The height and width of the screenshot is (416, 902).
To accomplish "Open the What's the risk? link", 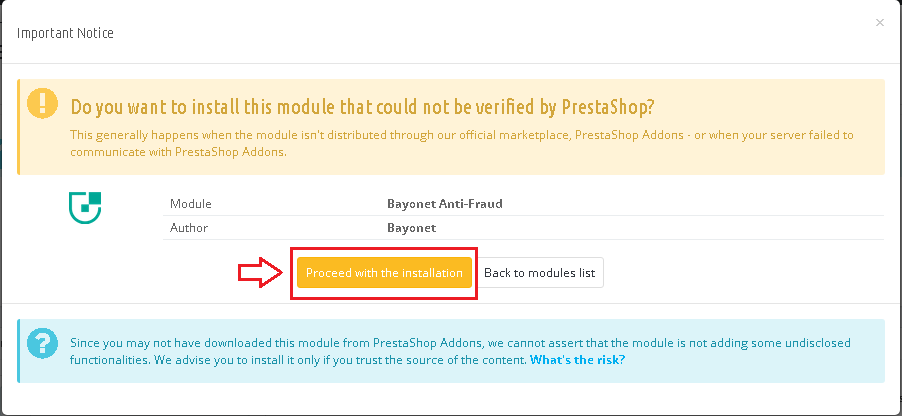I will tap(577, 361).
